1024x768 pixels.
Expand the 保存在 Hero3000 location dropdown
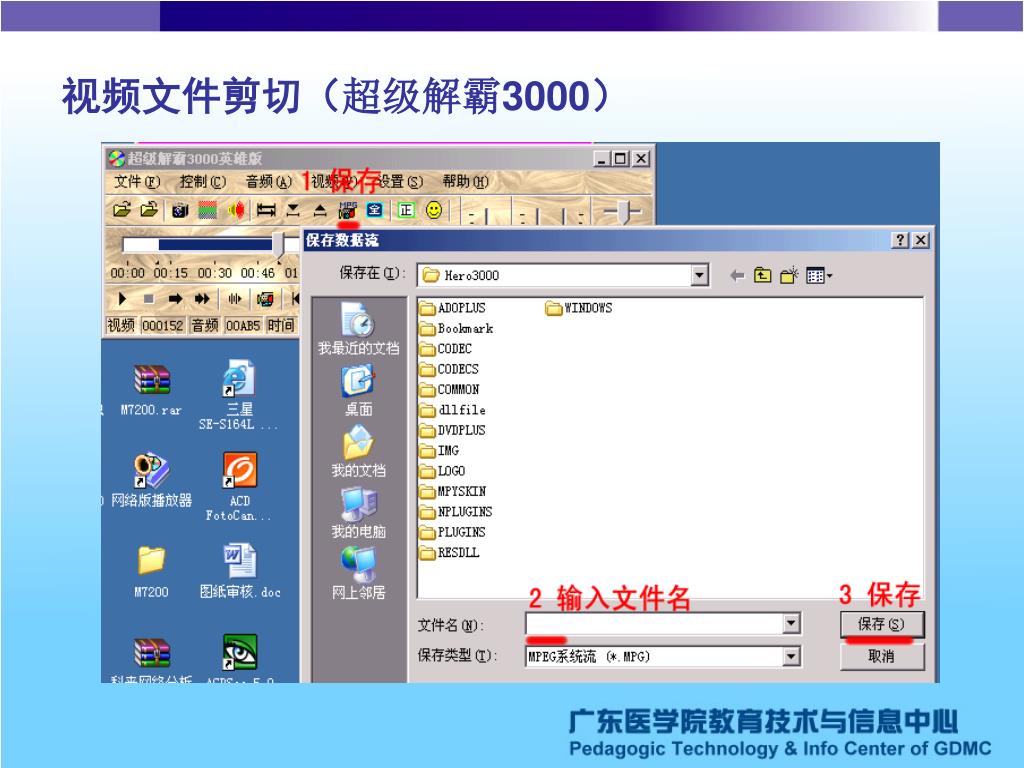pos(699,276)
